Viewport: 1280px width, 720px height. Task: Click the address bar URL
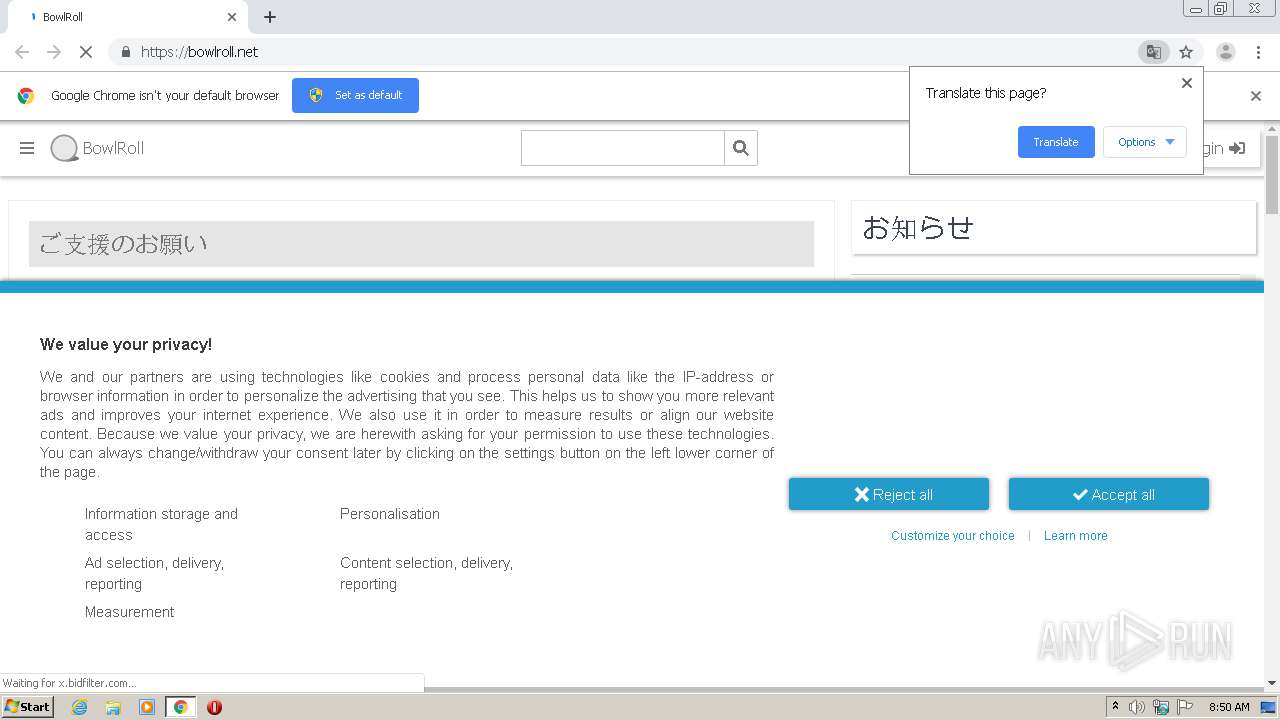200,52
